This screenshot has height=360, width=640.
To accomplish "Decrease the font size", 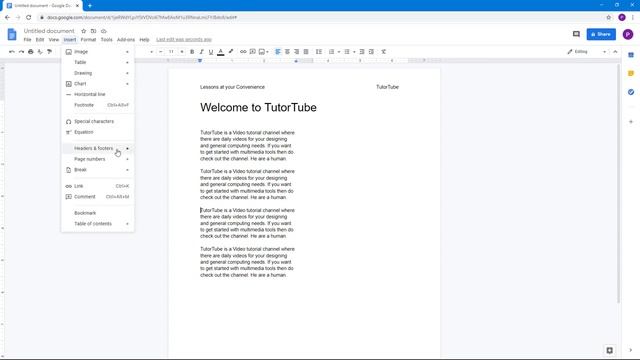I will pyautogui.click(x=161, y=52).
